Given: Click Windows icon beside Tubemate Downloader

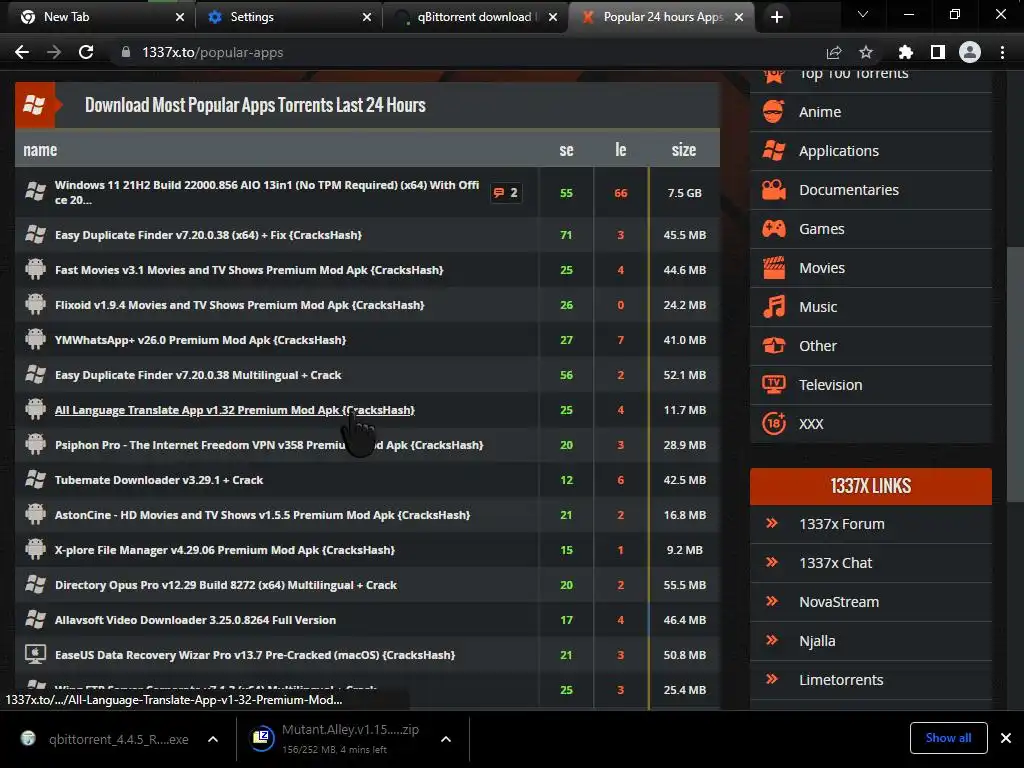Looking at the screenshot, I should (35, 480).
